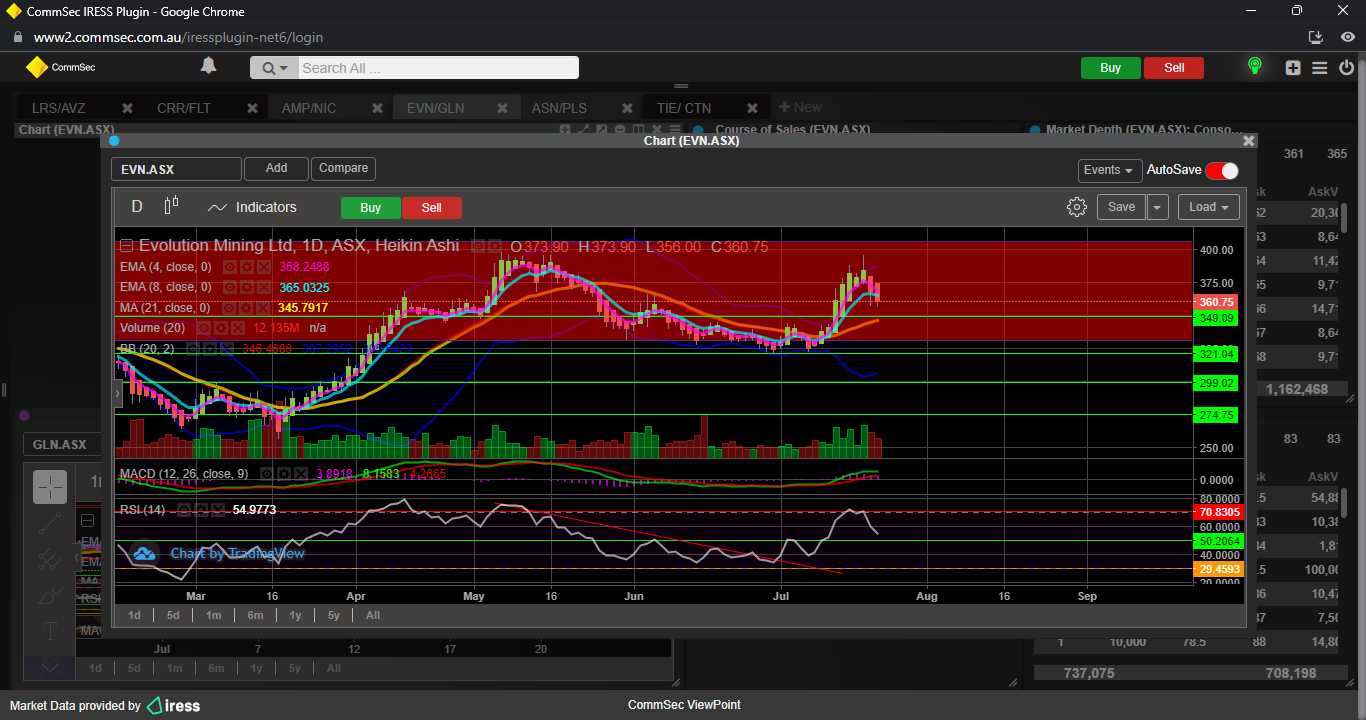Toggle visibility of MA (21, close, 0)
This screenshot has height=720, width=1366.
click(x=229, y=307)
